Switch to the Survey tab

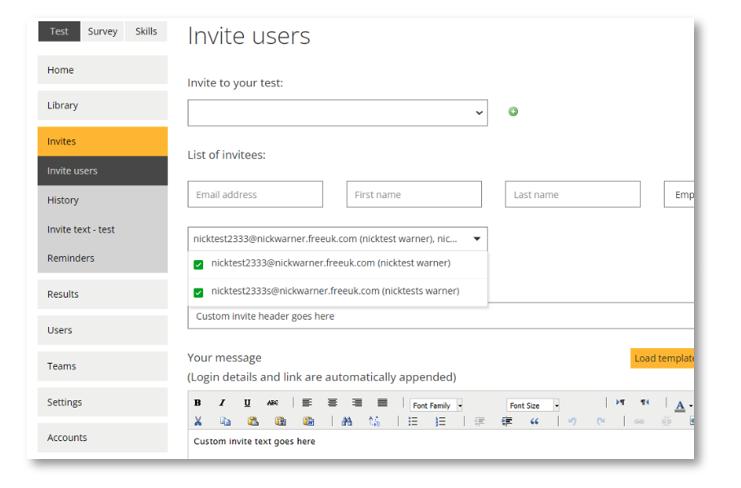click(103, 31)
